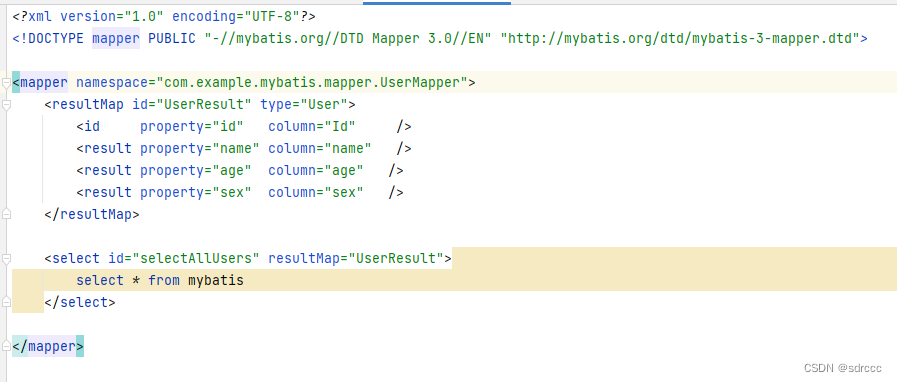897x382 pixels.
Task: Click fold marker beside closing select tag
Action: [x=6, y=302]
